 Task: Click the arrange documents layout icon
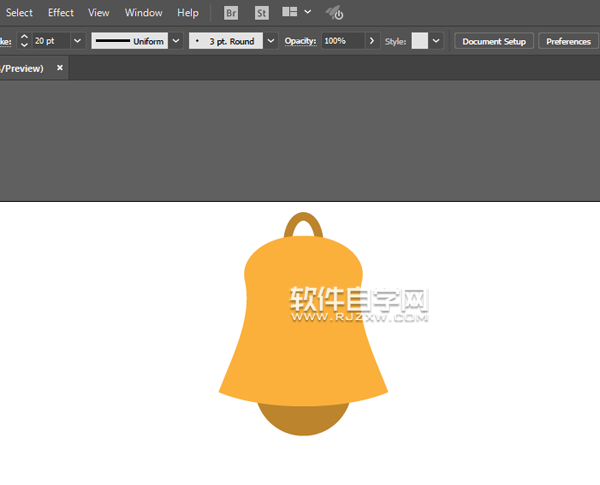290,13
